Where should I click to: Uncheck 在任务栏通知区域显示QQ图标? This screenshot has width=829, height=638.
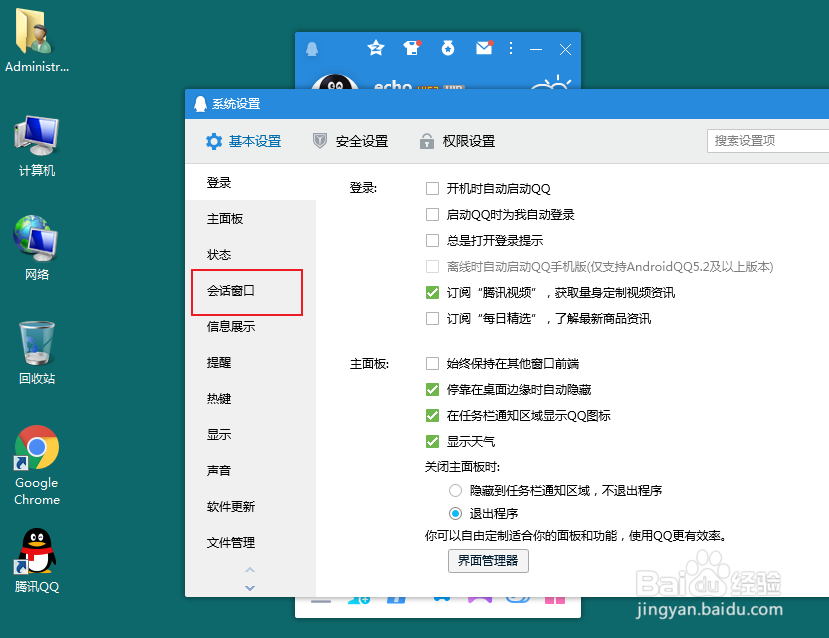[x=432, y=415]
